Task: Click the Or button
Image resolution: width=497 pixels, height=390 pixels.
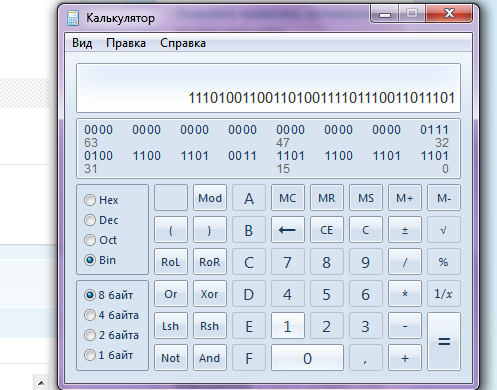Action: pyautogui.click(x=171, y=294)
